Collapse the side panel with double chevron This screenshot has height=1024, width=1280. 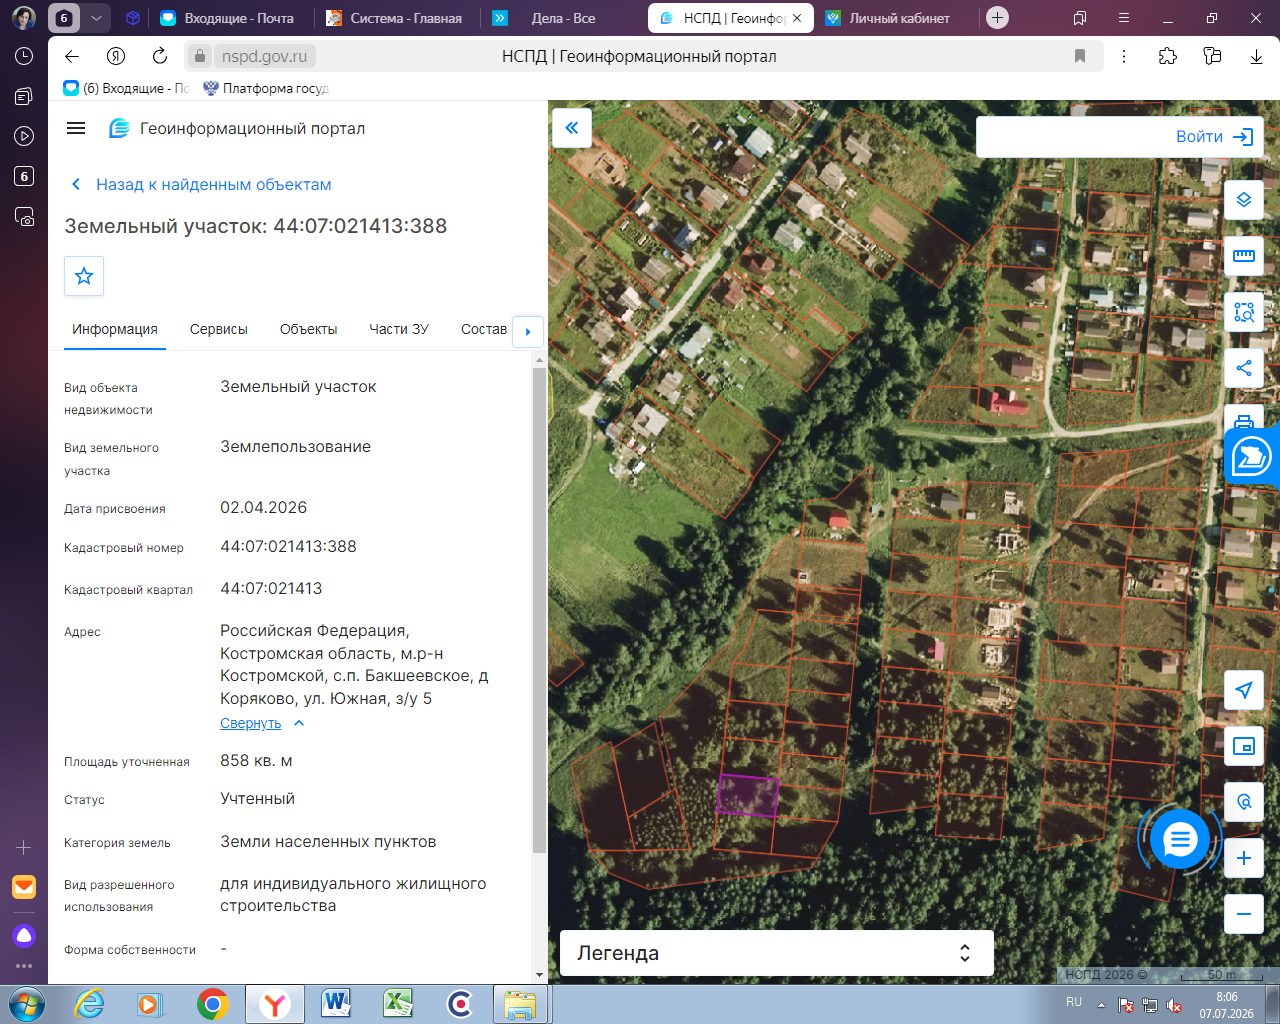(572, 128)
